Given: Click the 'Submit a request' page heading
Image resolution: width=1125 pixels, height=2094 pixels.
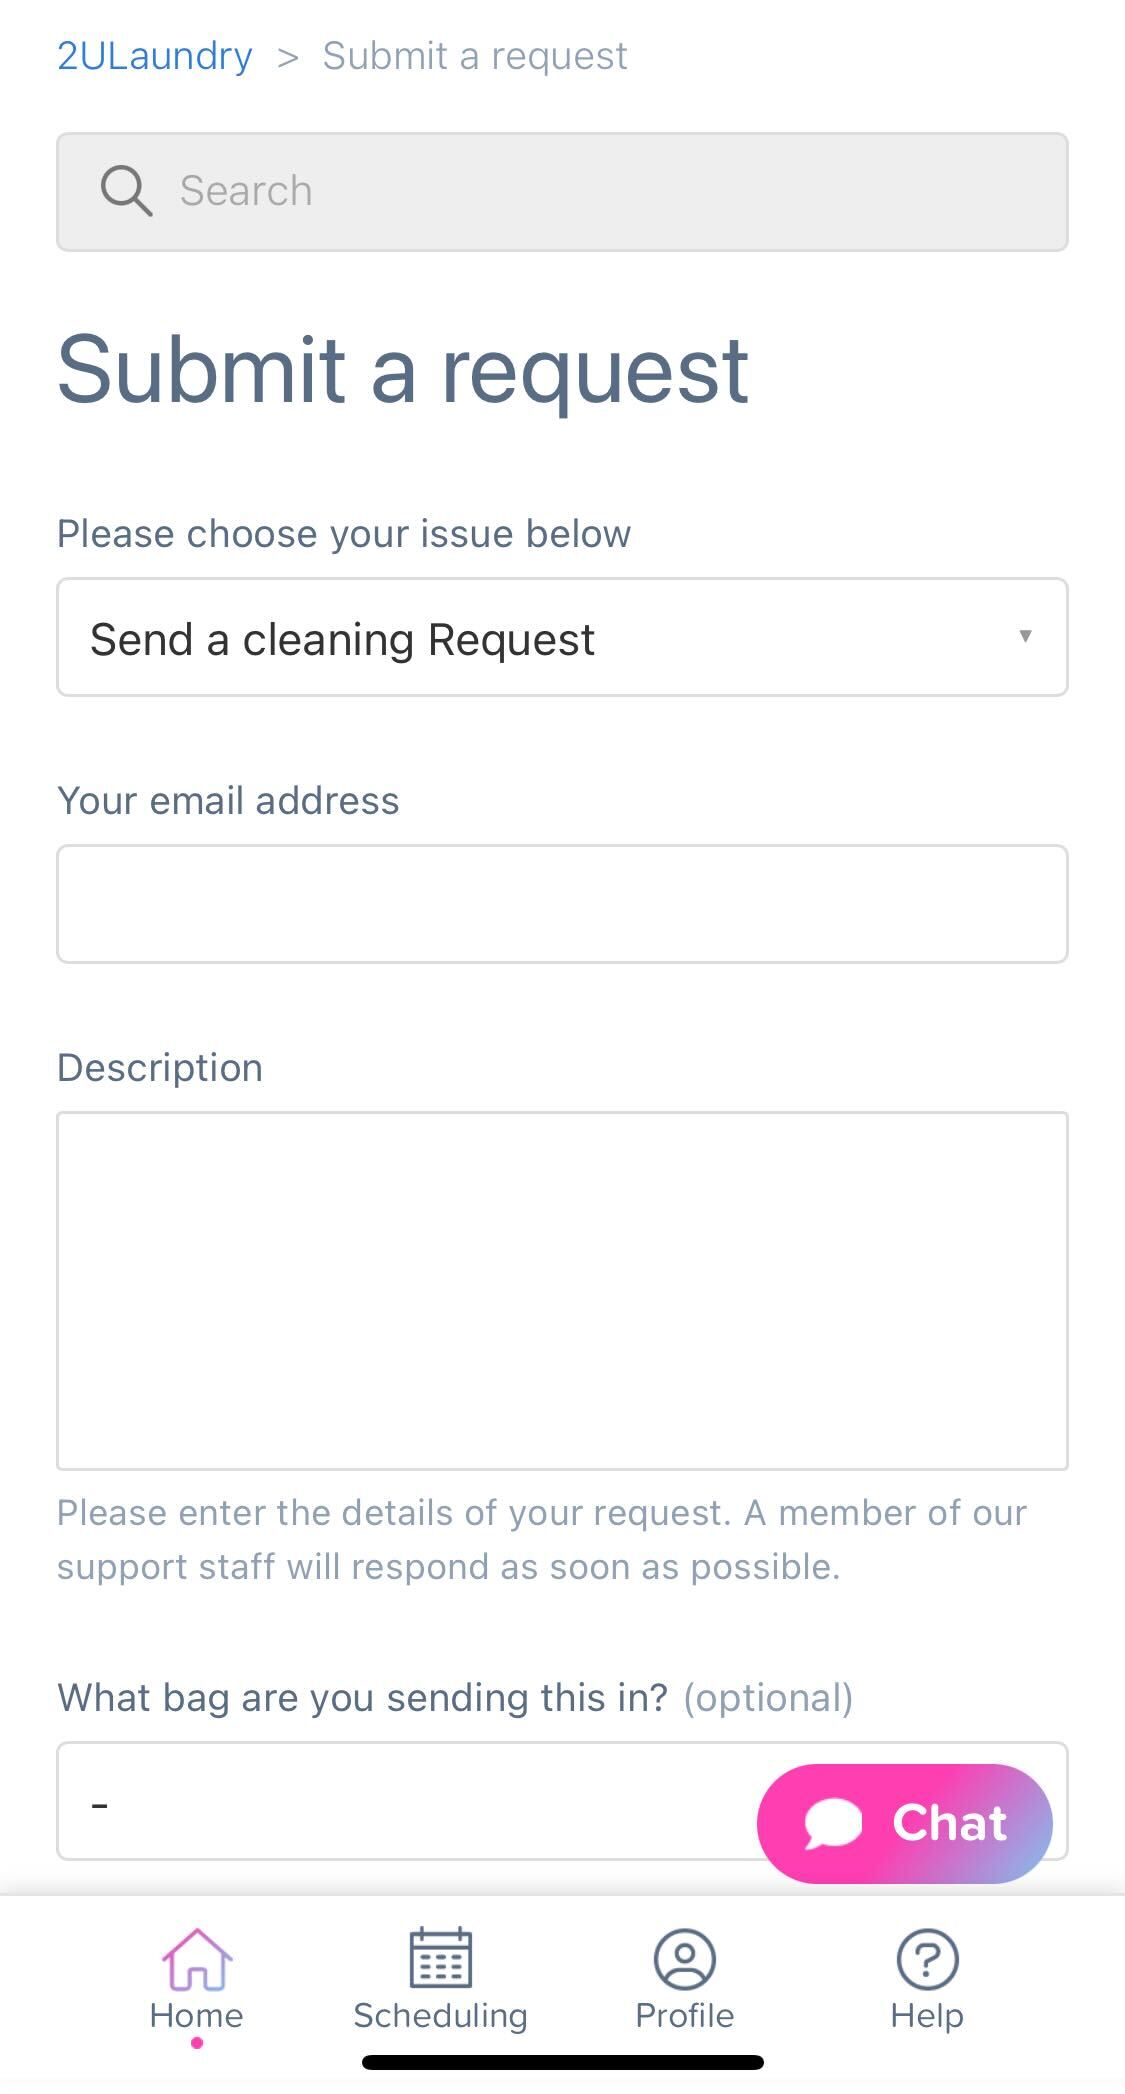Looking at the screenshot, I should pyautogui.click(x=403, y=370).
